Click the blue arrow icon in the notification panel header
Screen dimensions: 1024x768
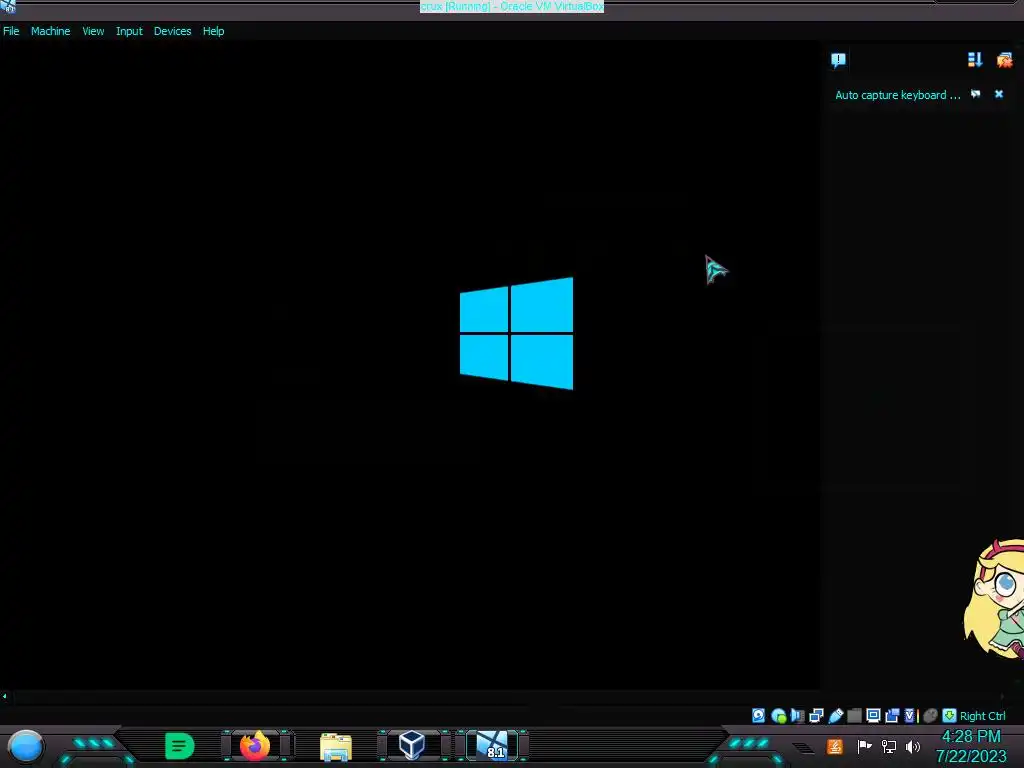pyautogui.click(x=975, y=60)
